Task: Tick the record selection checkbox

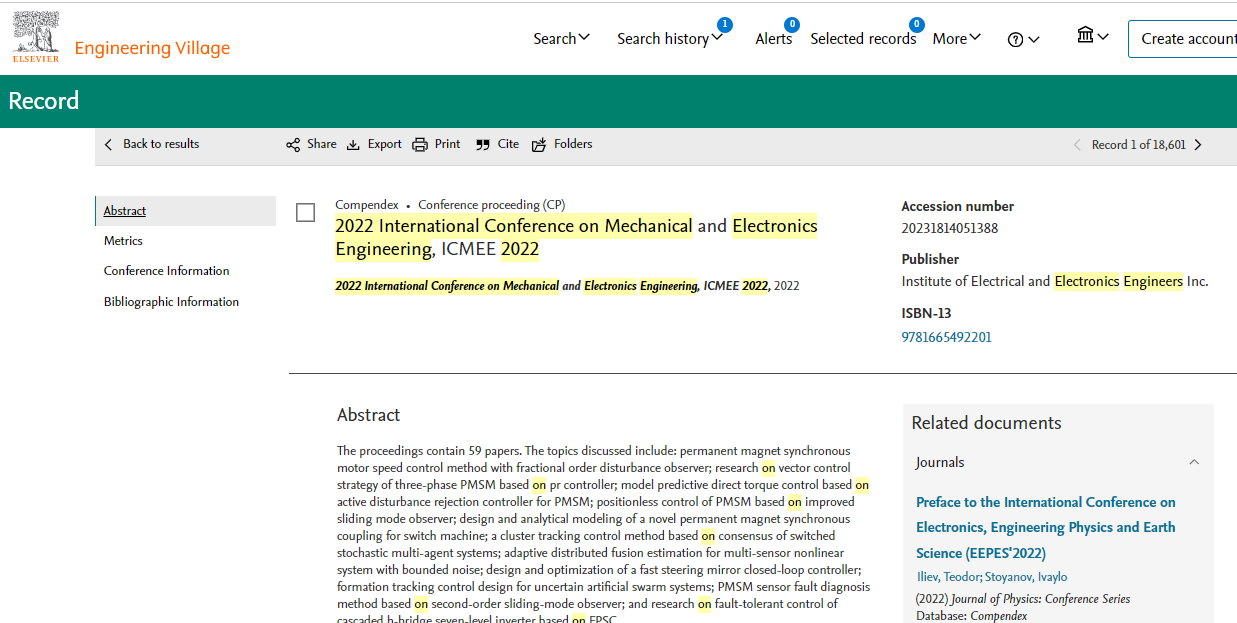Action: [306, 212]
